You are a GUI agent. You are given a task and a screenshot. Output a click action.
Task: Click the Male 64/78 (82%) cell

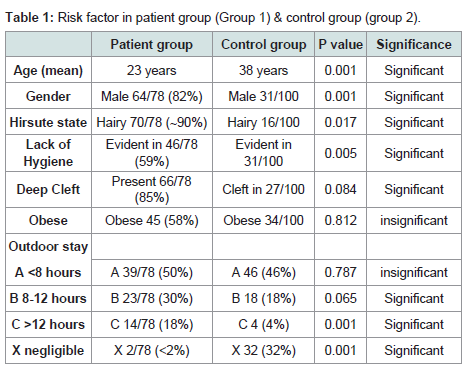152,96
